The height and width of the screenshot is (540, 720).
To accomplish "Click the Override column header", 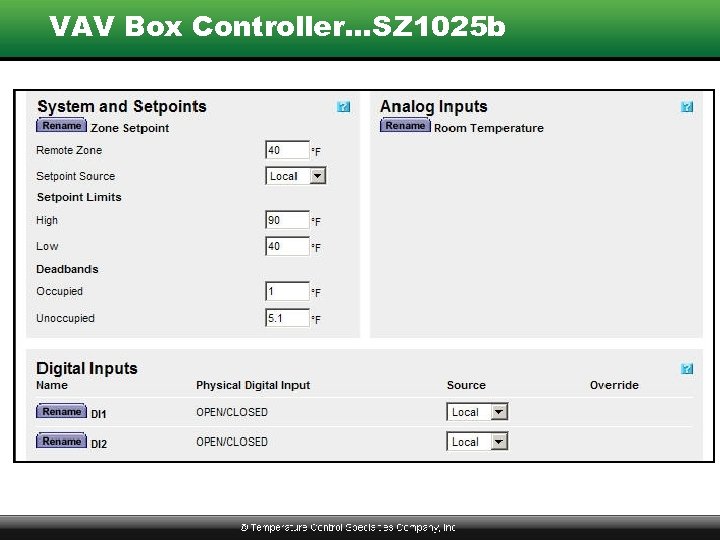I will 614,385.
